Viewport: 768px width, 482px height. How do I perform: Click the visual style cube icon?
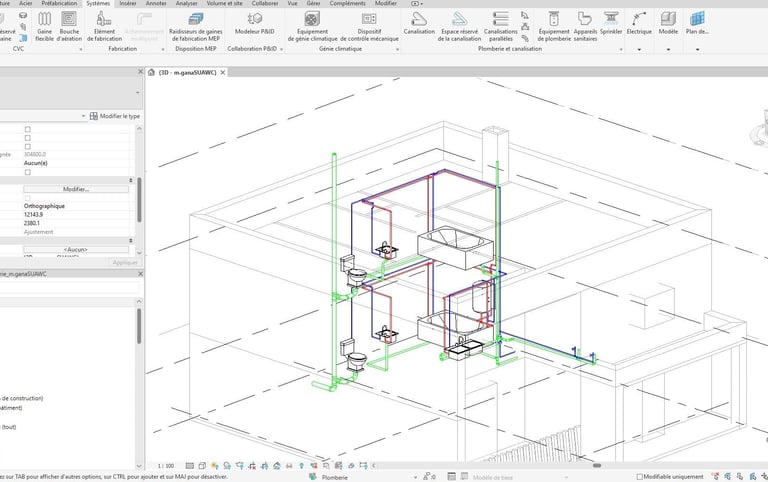tap(202, 465)
